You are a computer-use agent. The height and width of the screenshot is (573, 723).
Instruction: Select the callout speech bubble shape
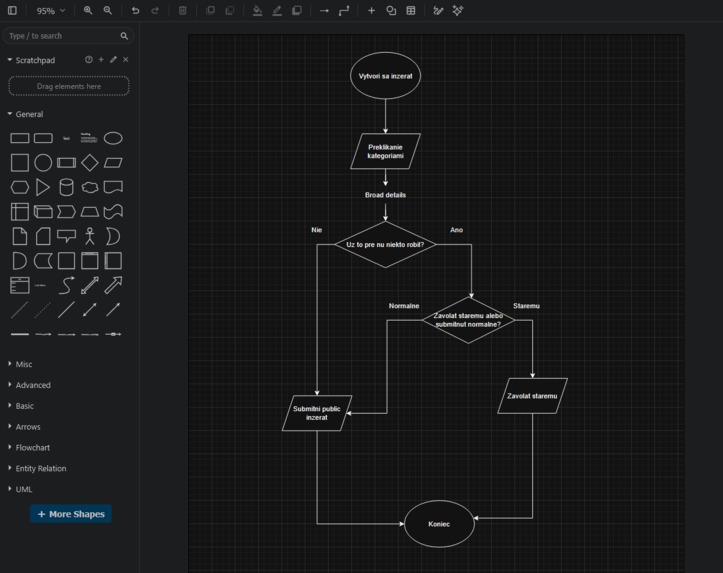point(66,236)
